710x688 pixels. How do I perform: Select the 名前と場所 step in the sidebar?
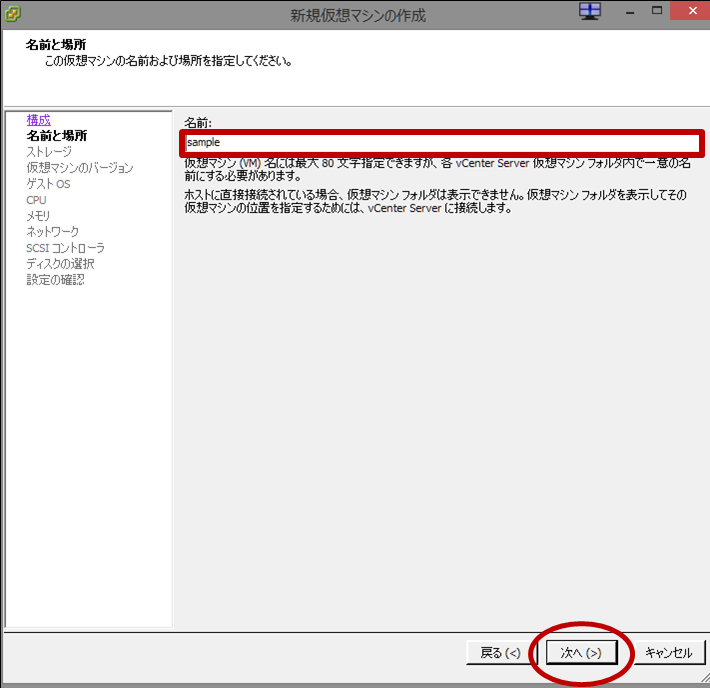click(57, 135)
